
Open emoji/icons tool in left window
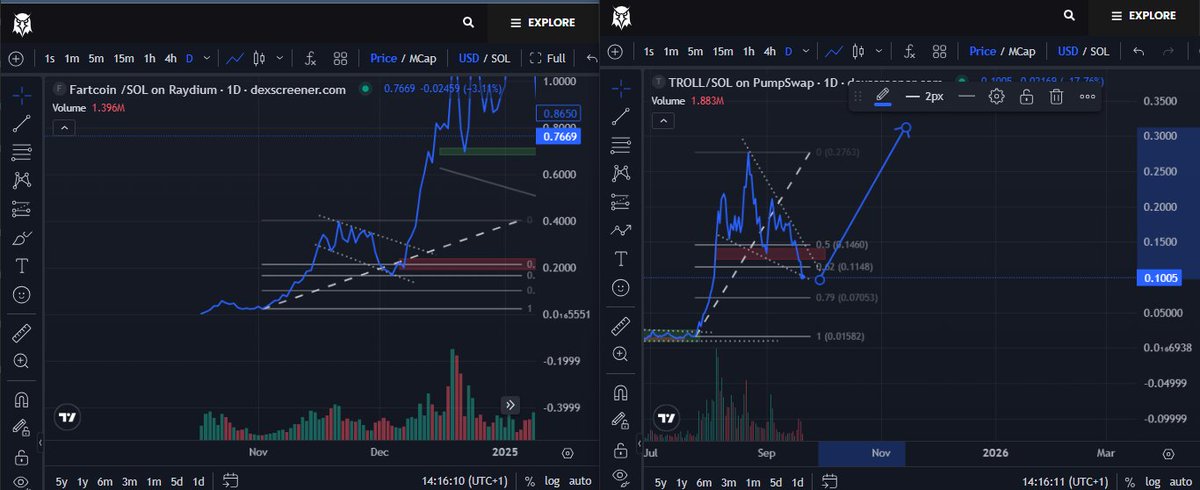tap(21, 296)
